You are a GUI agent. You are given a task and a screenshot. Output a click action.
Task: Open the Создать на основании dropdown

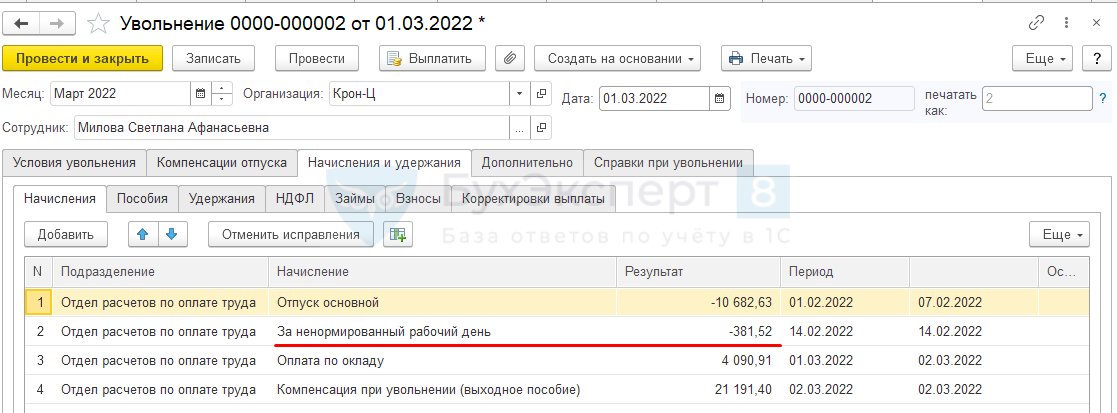pyautogui.click(x=617, y=58)
